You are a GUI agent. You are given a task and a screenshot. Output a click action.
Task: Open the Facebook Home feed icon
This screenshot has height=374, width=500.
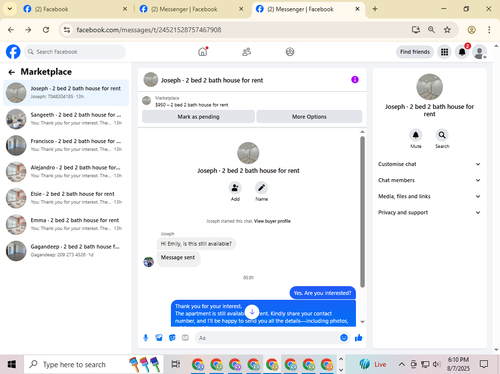coord(203,52)
